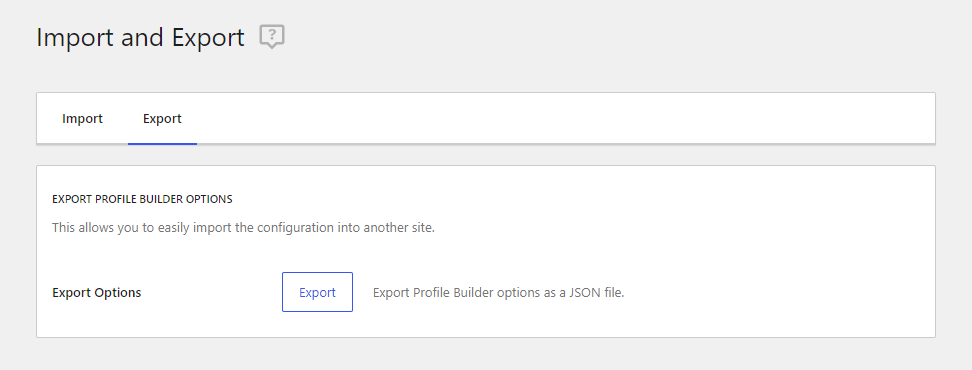Click the JSON file description text
The height and width of the screenshot is (370, 972).
(498, 293)
